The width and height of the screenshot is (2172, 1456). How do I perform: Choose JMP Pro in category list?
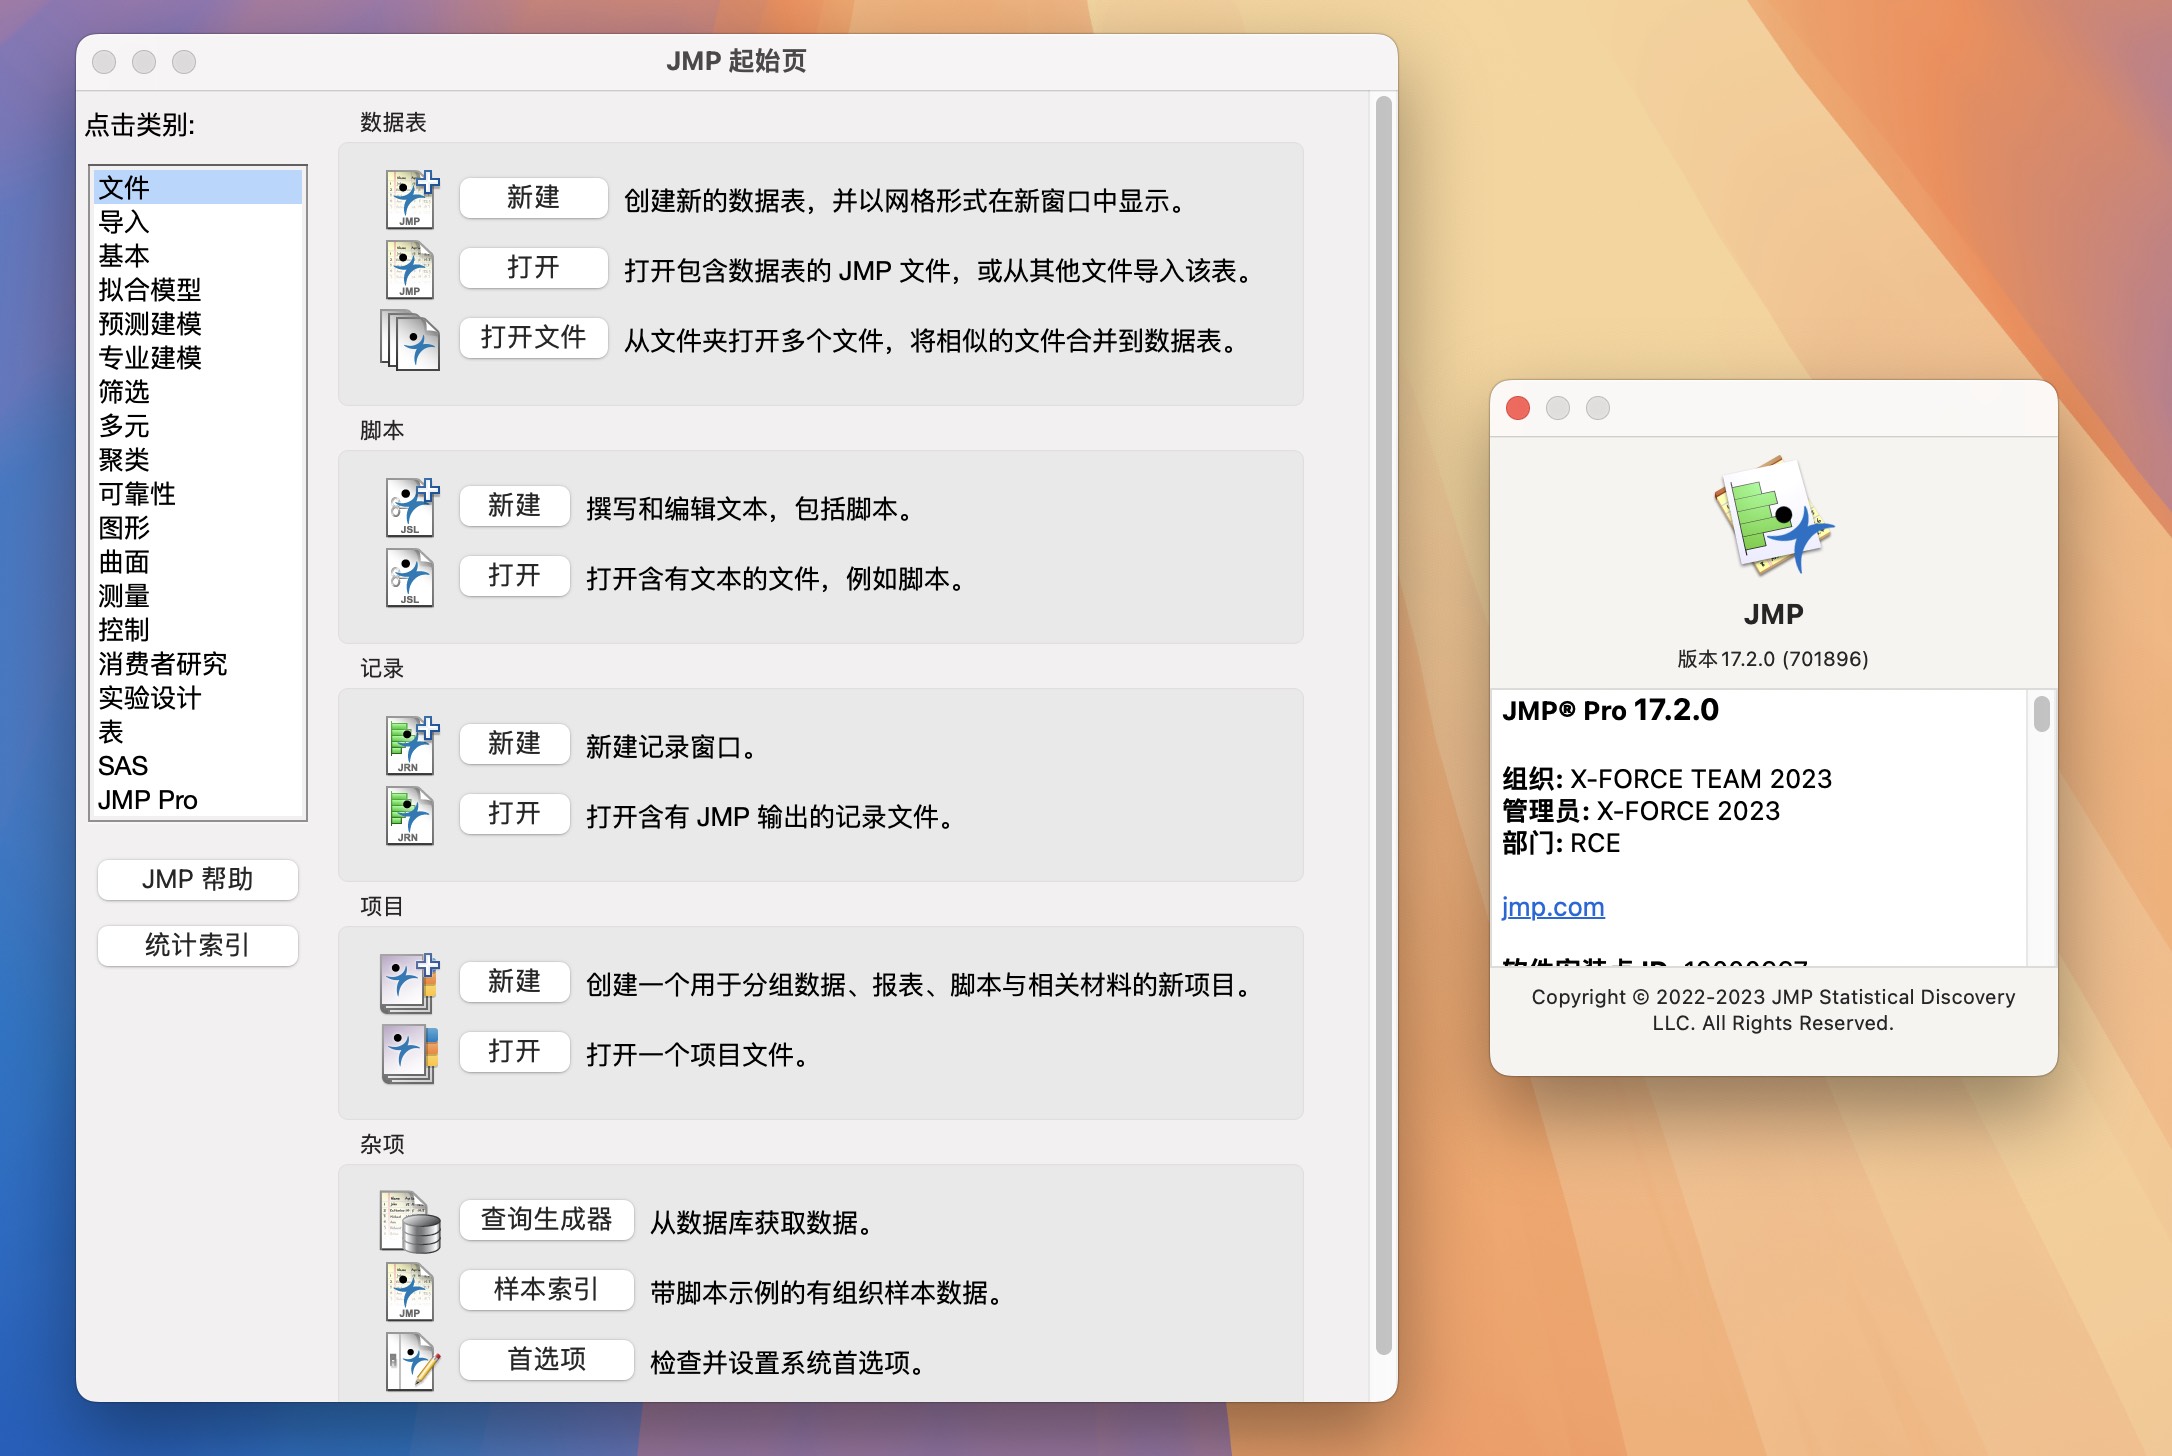click(198, 799)
